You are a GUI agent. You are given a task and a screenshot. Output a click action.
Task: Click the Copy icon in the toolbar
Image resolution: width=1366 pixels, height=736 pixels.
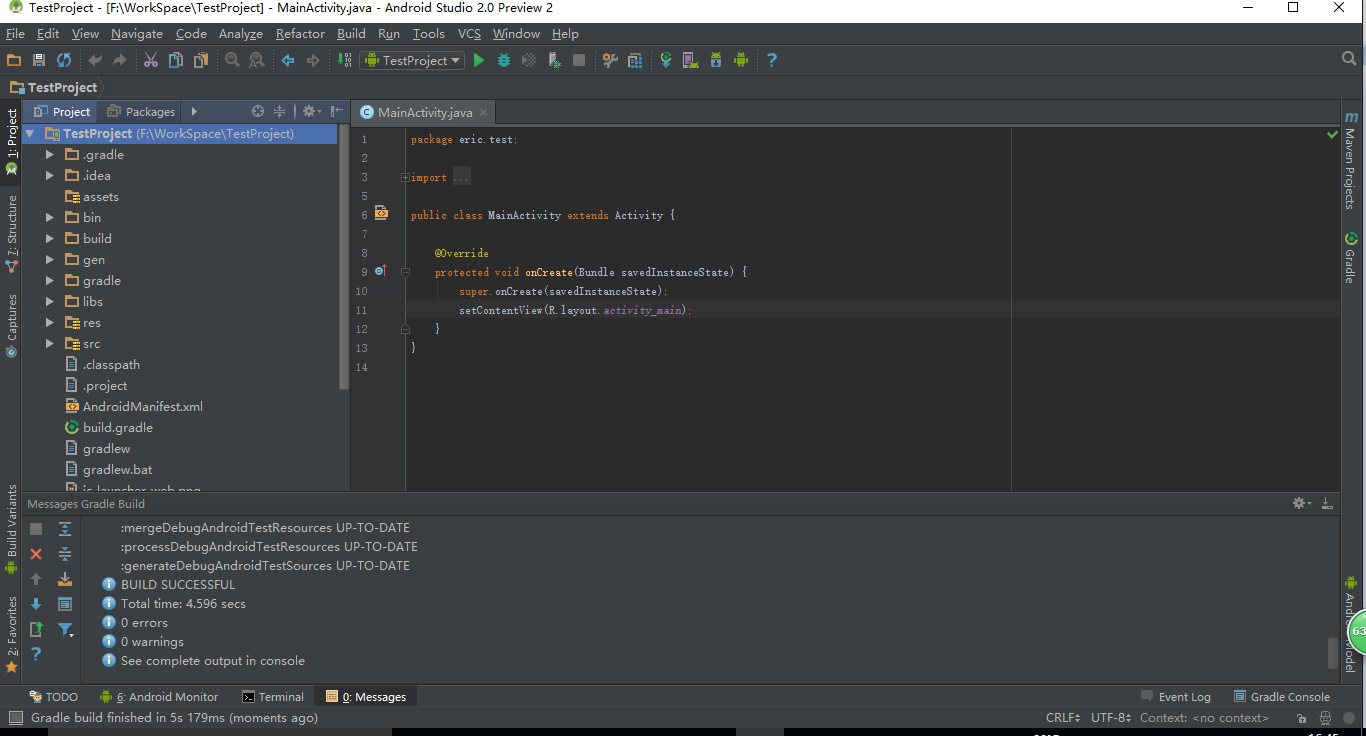(x=176, y=60)
